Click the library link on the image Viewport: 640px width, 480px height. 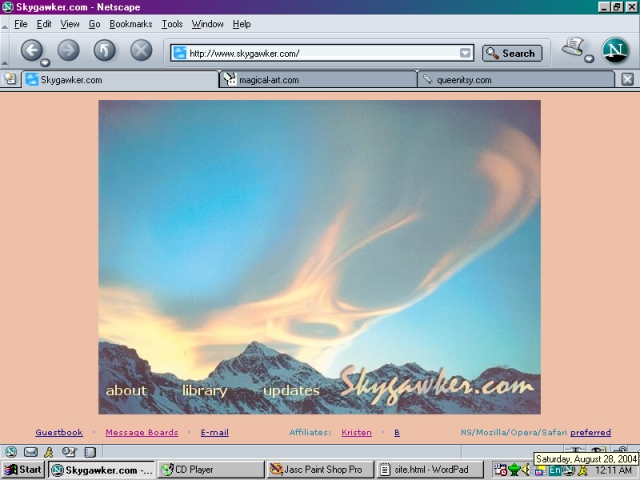[204, 391]
